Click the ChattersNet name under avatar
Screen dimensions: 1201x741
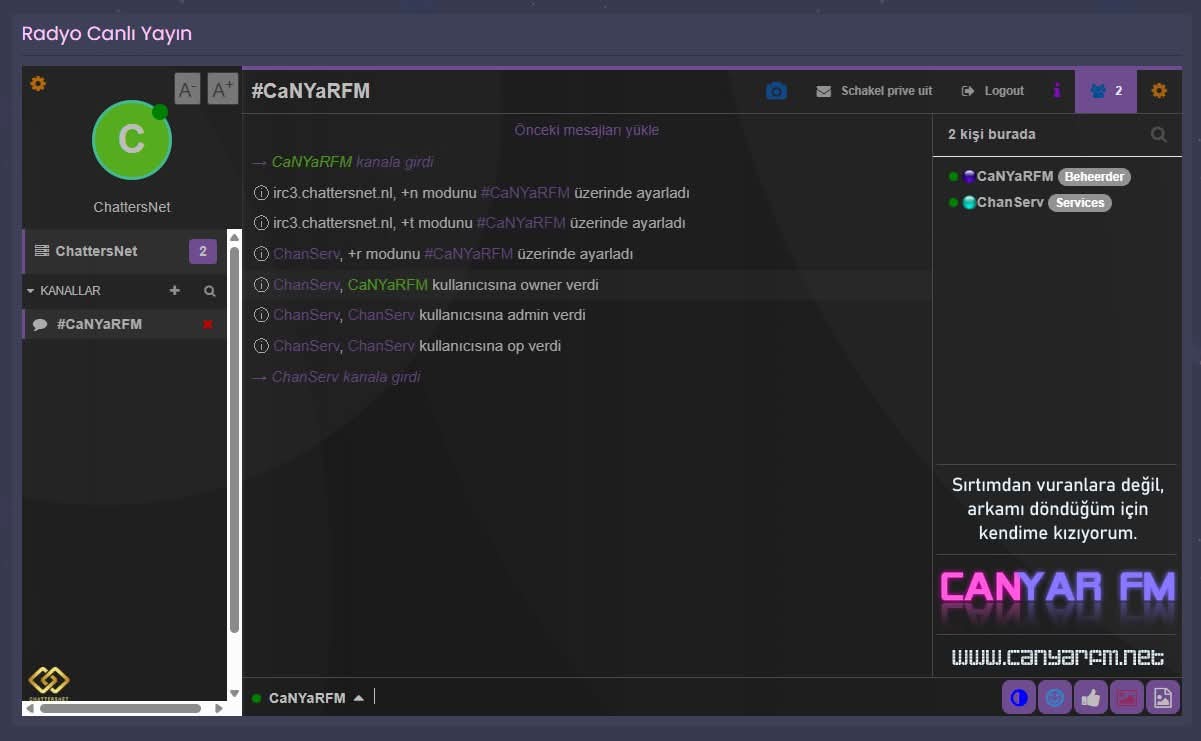coord(132,207)
